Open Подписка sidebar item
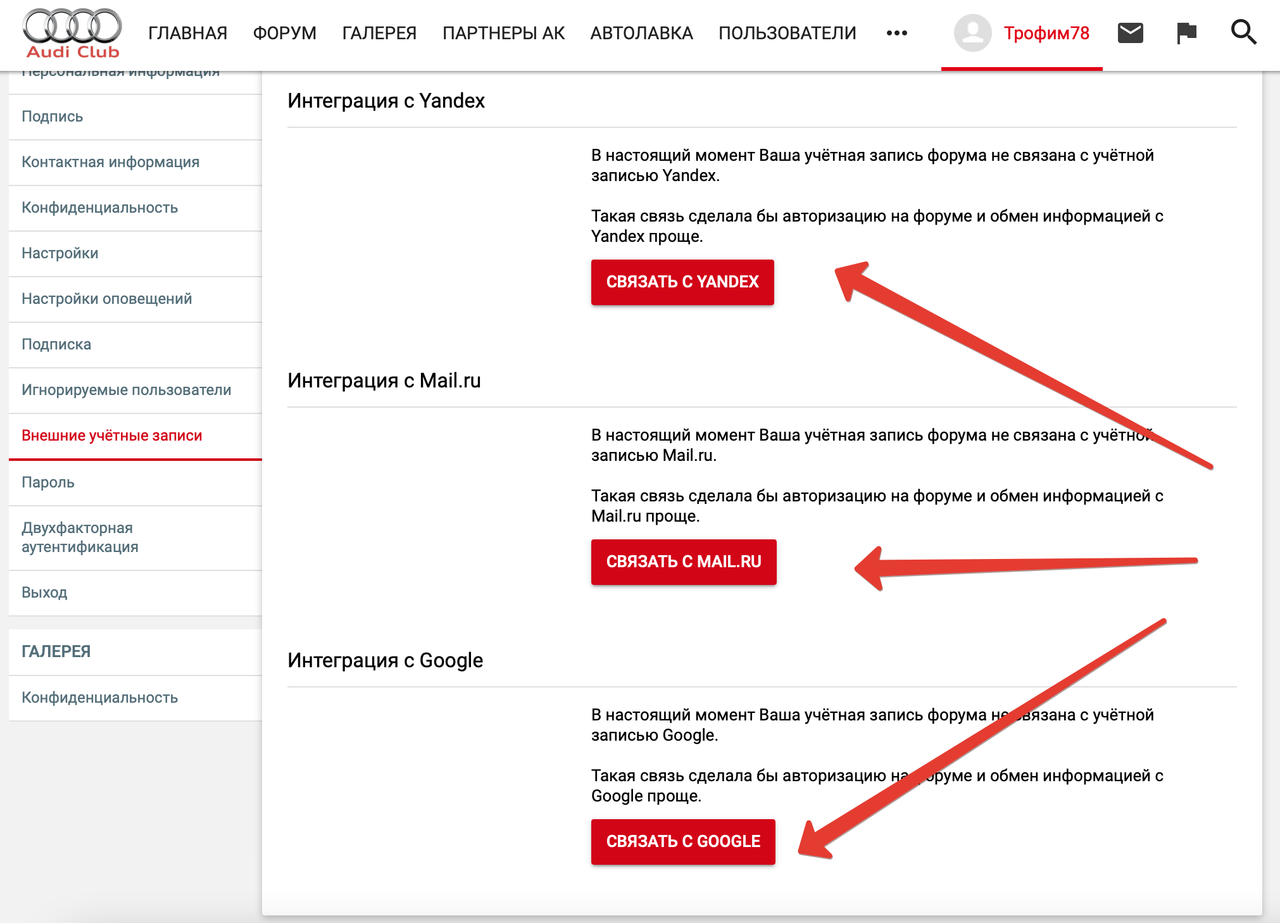The width and height of the screenshot is (1280, 923). pyautogui.click(x=135, y=344)
